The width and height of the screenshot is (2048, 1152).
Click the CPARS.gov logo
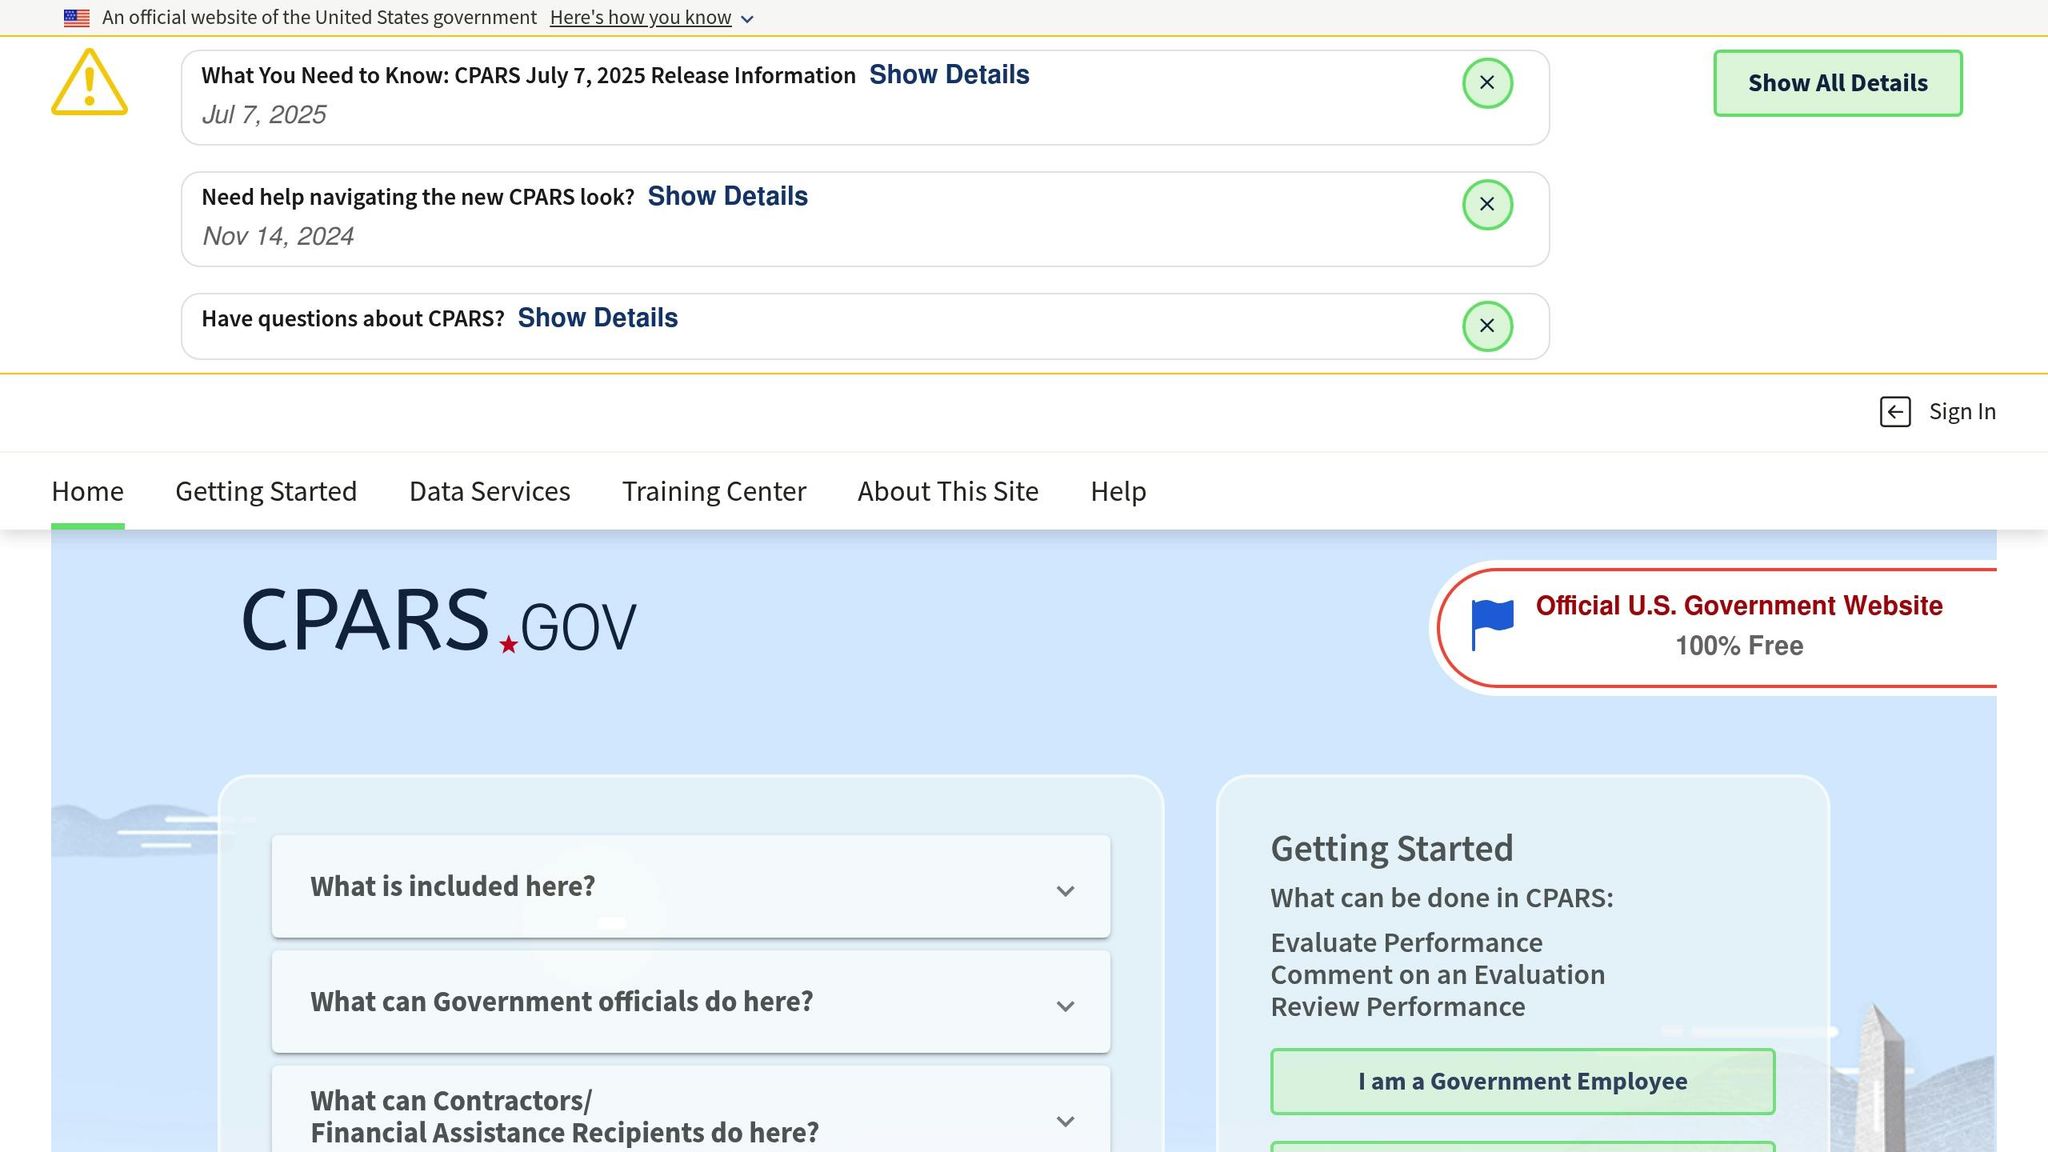(439, 620)
